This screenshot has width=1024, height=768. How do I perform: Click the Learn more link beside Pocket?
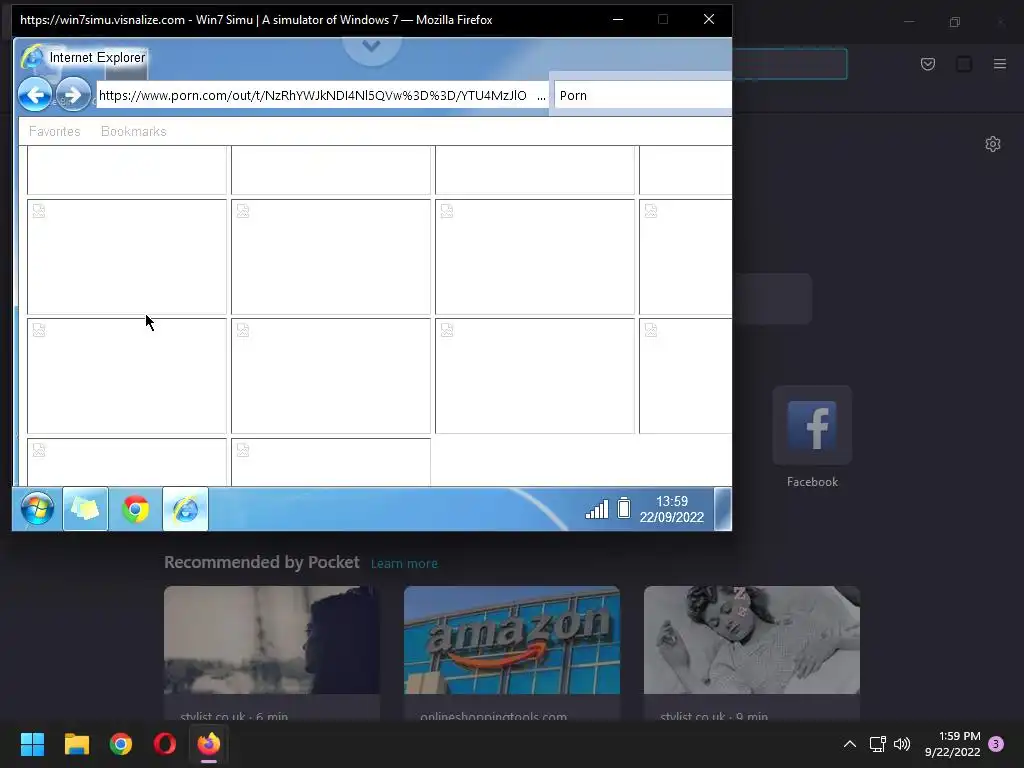click(x=404, y=564)
